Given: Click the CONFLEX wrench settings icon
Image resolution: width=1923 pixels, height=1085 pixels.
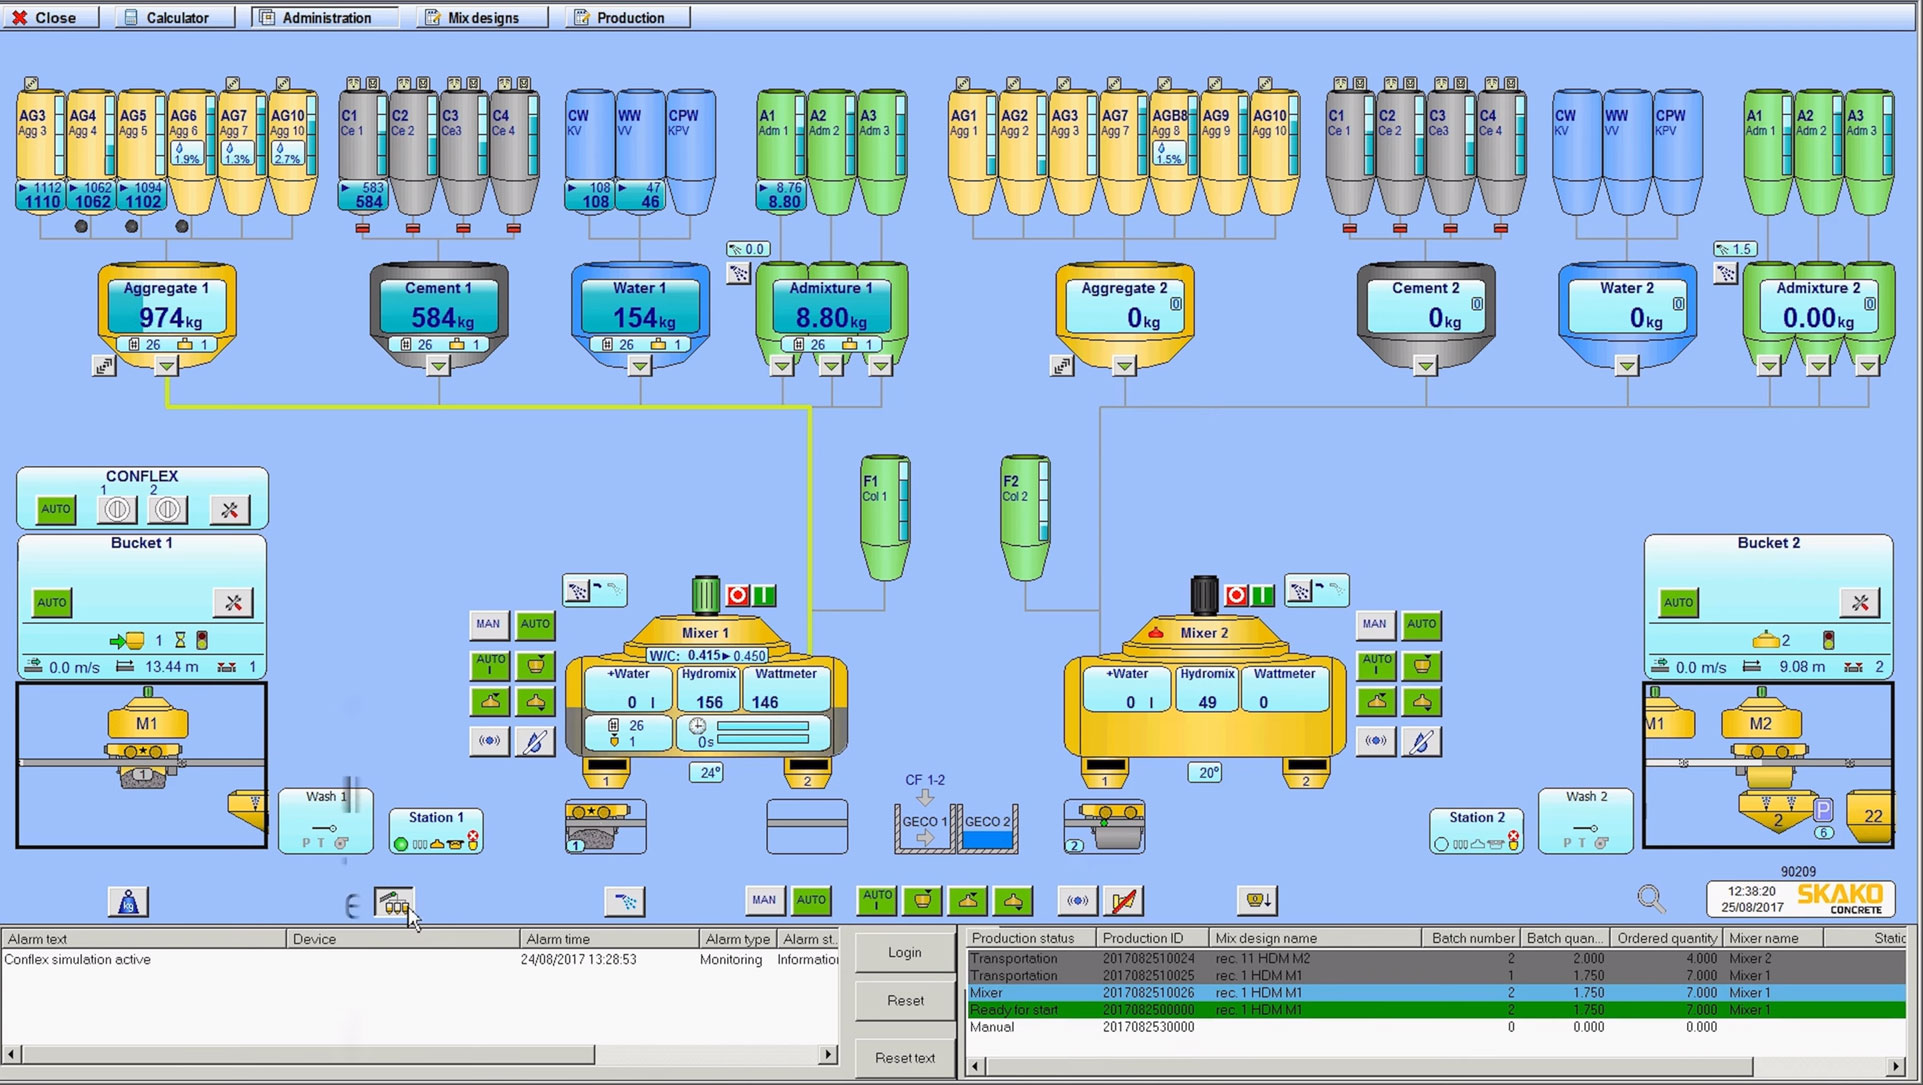Looking at the screenshot, I should point(229,509).
